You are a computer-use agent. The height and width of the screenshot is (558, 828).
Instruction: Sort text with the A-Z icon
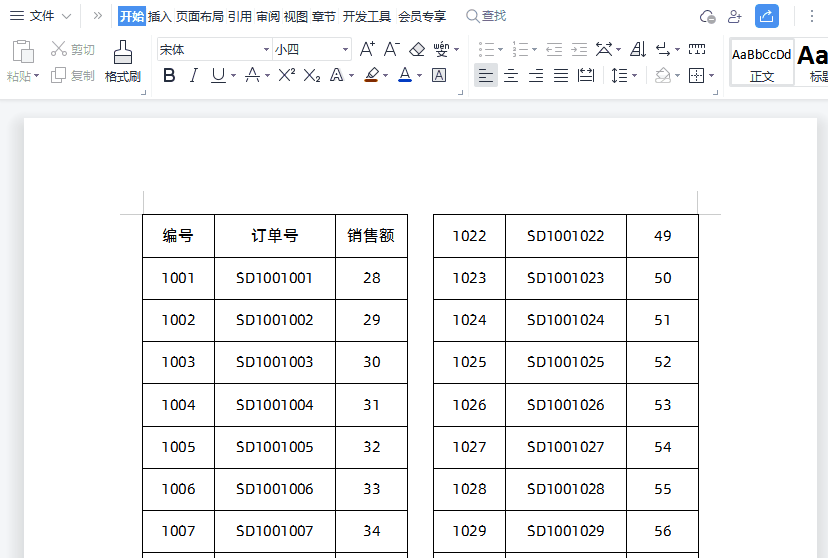click(x=638, y=49)
